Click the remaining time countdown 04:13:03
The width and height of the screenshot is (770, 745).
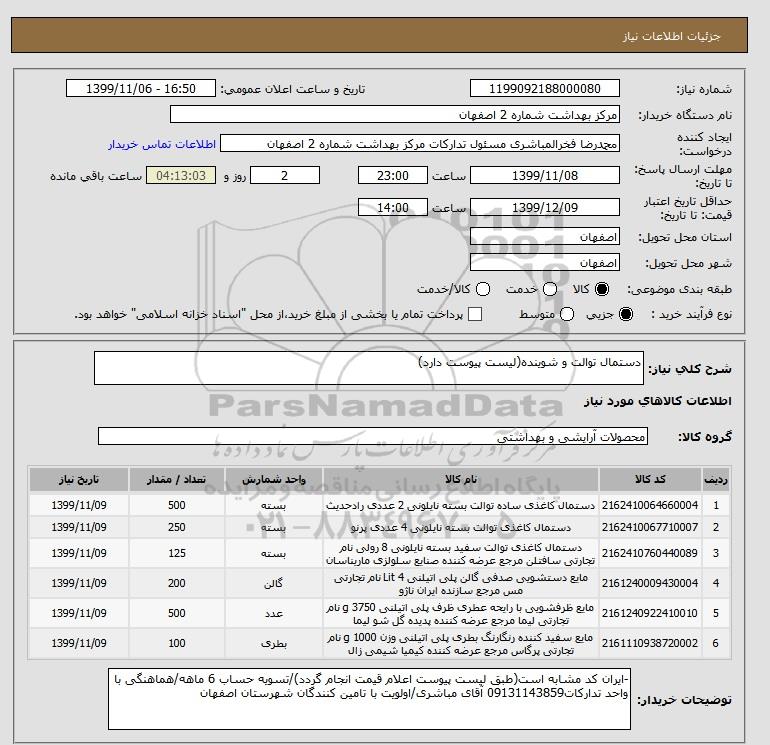click(x=181, y=175)
